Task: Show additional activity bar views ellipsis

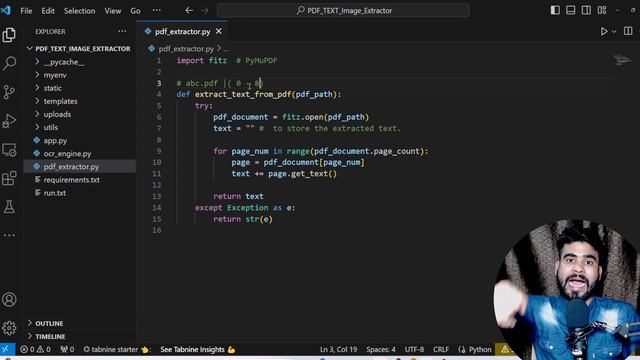Action: click(x=9, y=235)
